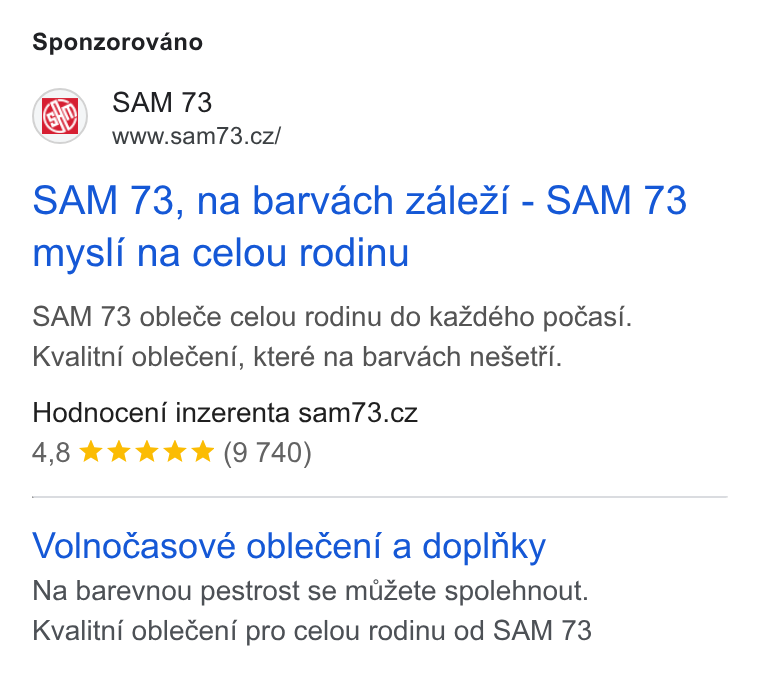The height and width of the screenshot is (698, 760).
Task: Click 'Kvalitní oblečení pro celou rodinu od SAM 73'
Action: coord(312,631)
